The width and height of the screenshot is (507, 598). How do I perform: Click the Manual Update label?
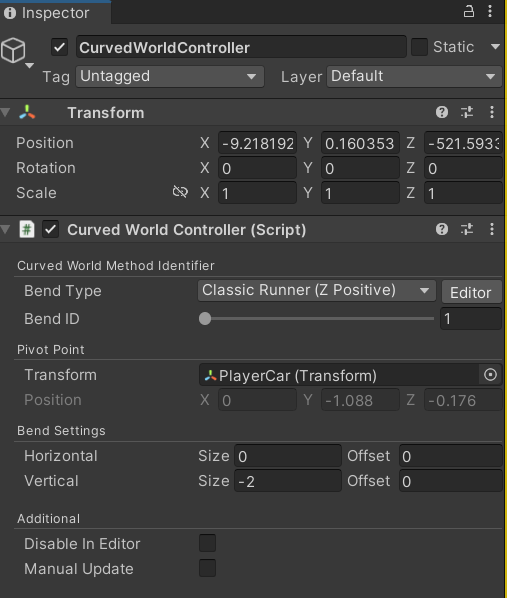(79, 569)
